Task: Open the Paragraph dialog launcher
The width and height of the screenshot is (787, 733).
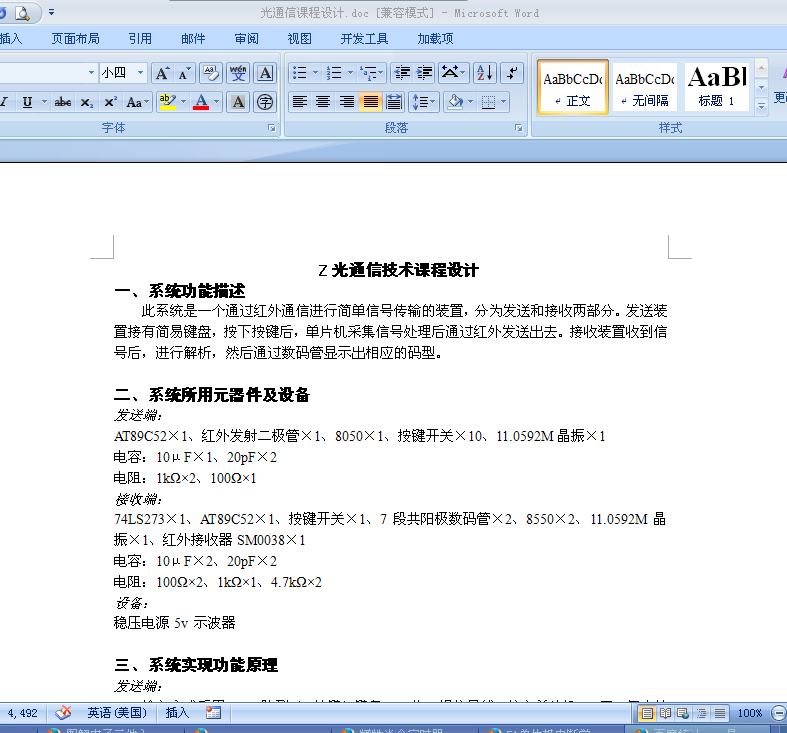Action: pyautogui.click(x=518, y=129)
